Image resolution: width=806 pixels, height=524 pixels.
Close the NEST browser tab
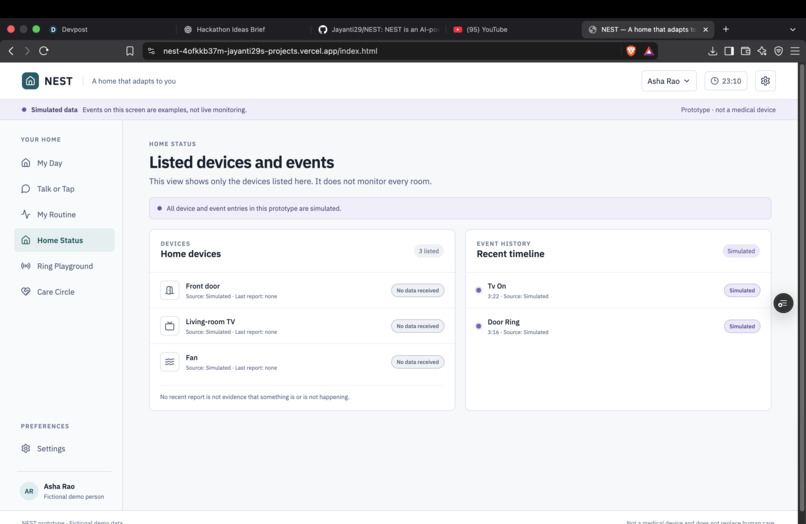pyautogui.click(x=705, y=29)
